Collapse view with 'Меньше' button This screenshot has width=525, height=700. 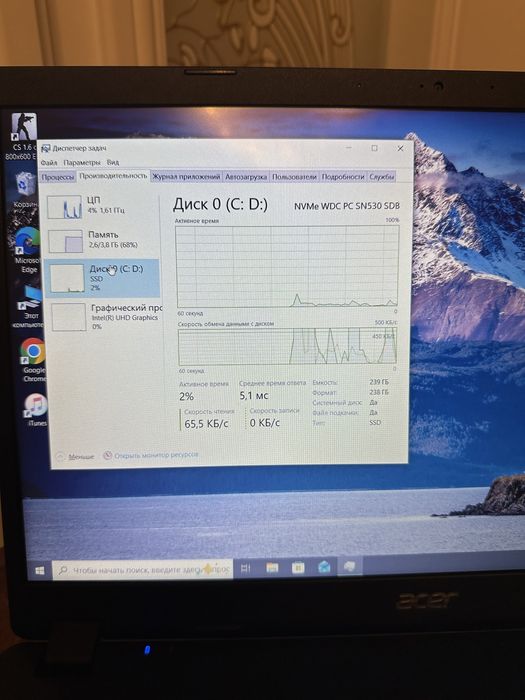[x=75, y=457]
